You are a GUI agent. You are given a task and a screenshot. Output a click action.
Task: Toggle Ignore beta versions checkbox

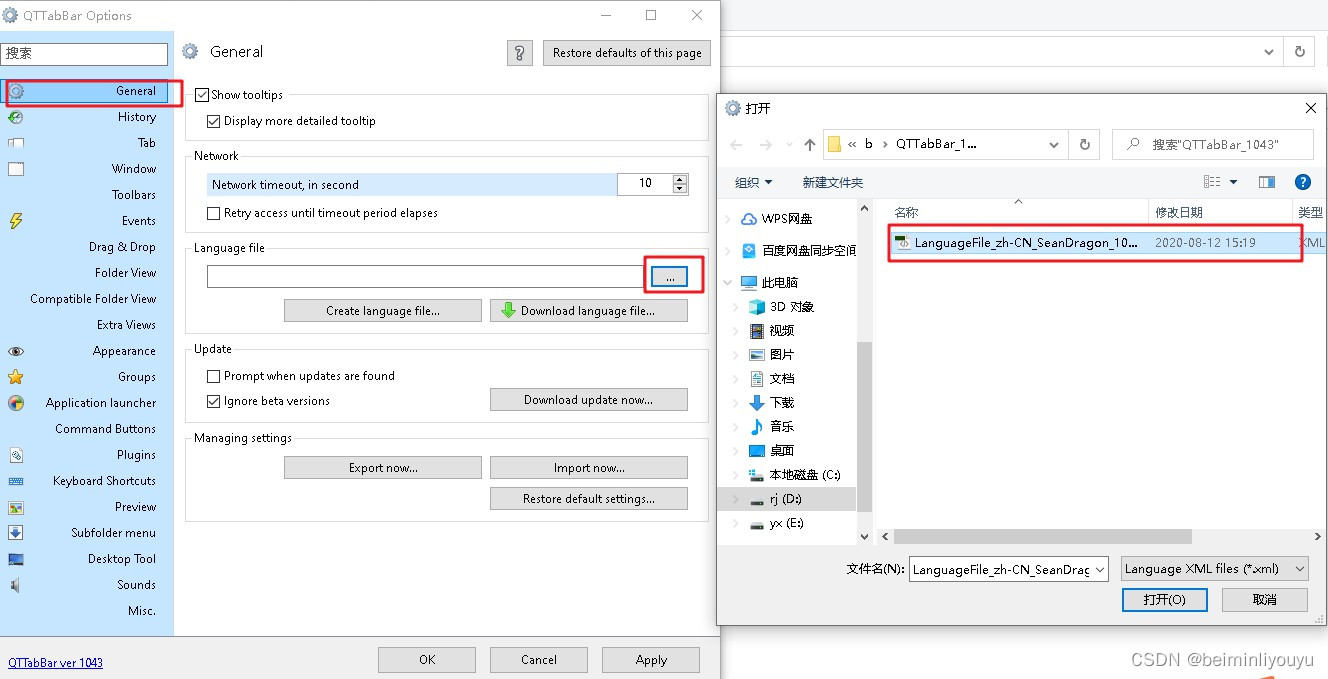point(213,401)
